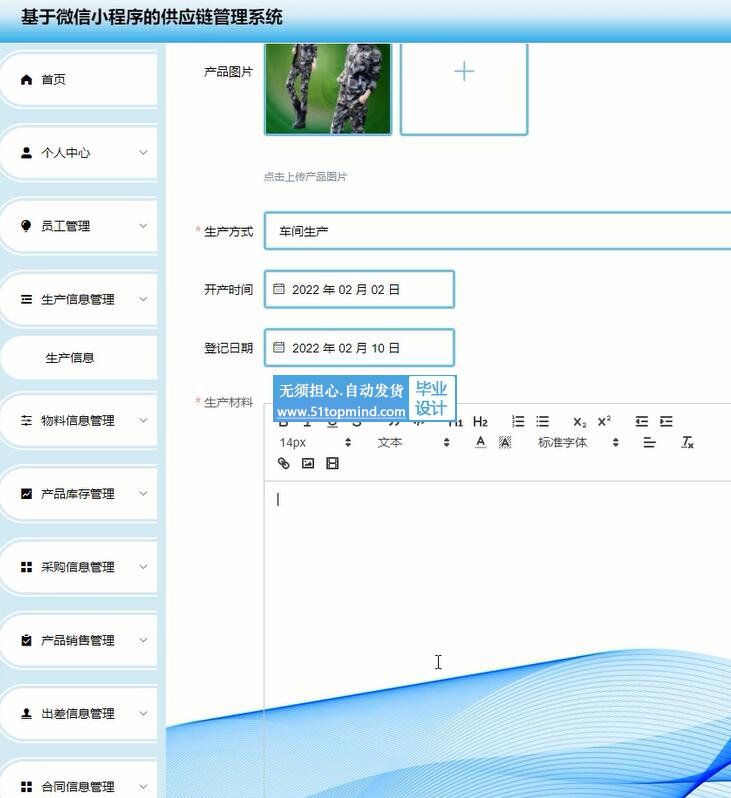Click the 产品图片 field label
731x798 pixels.
(x=229, y=72)
